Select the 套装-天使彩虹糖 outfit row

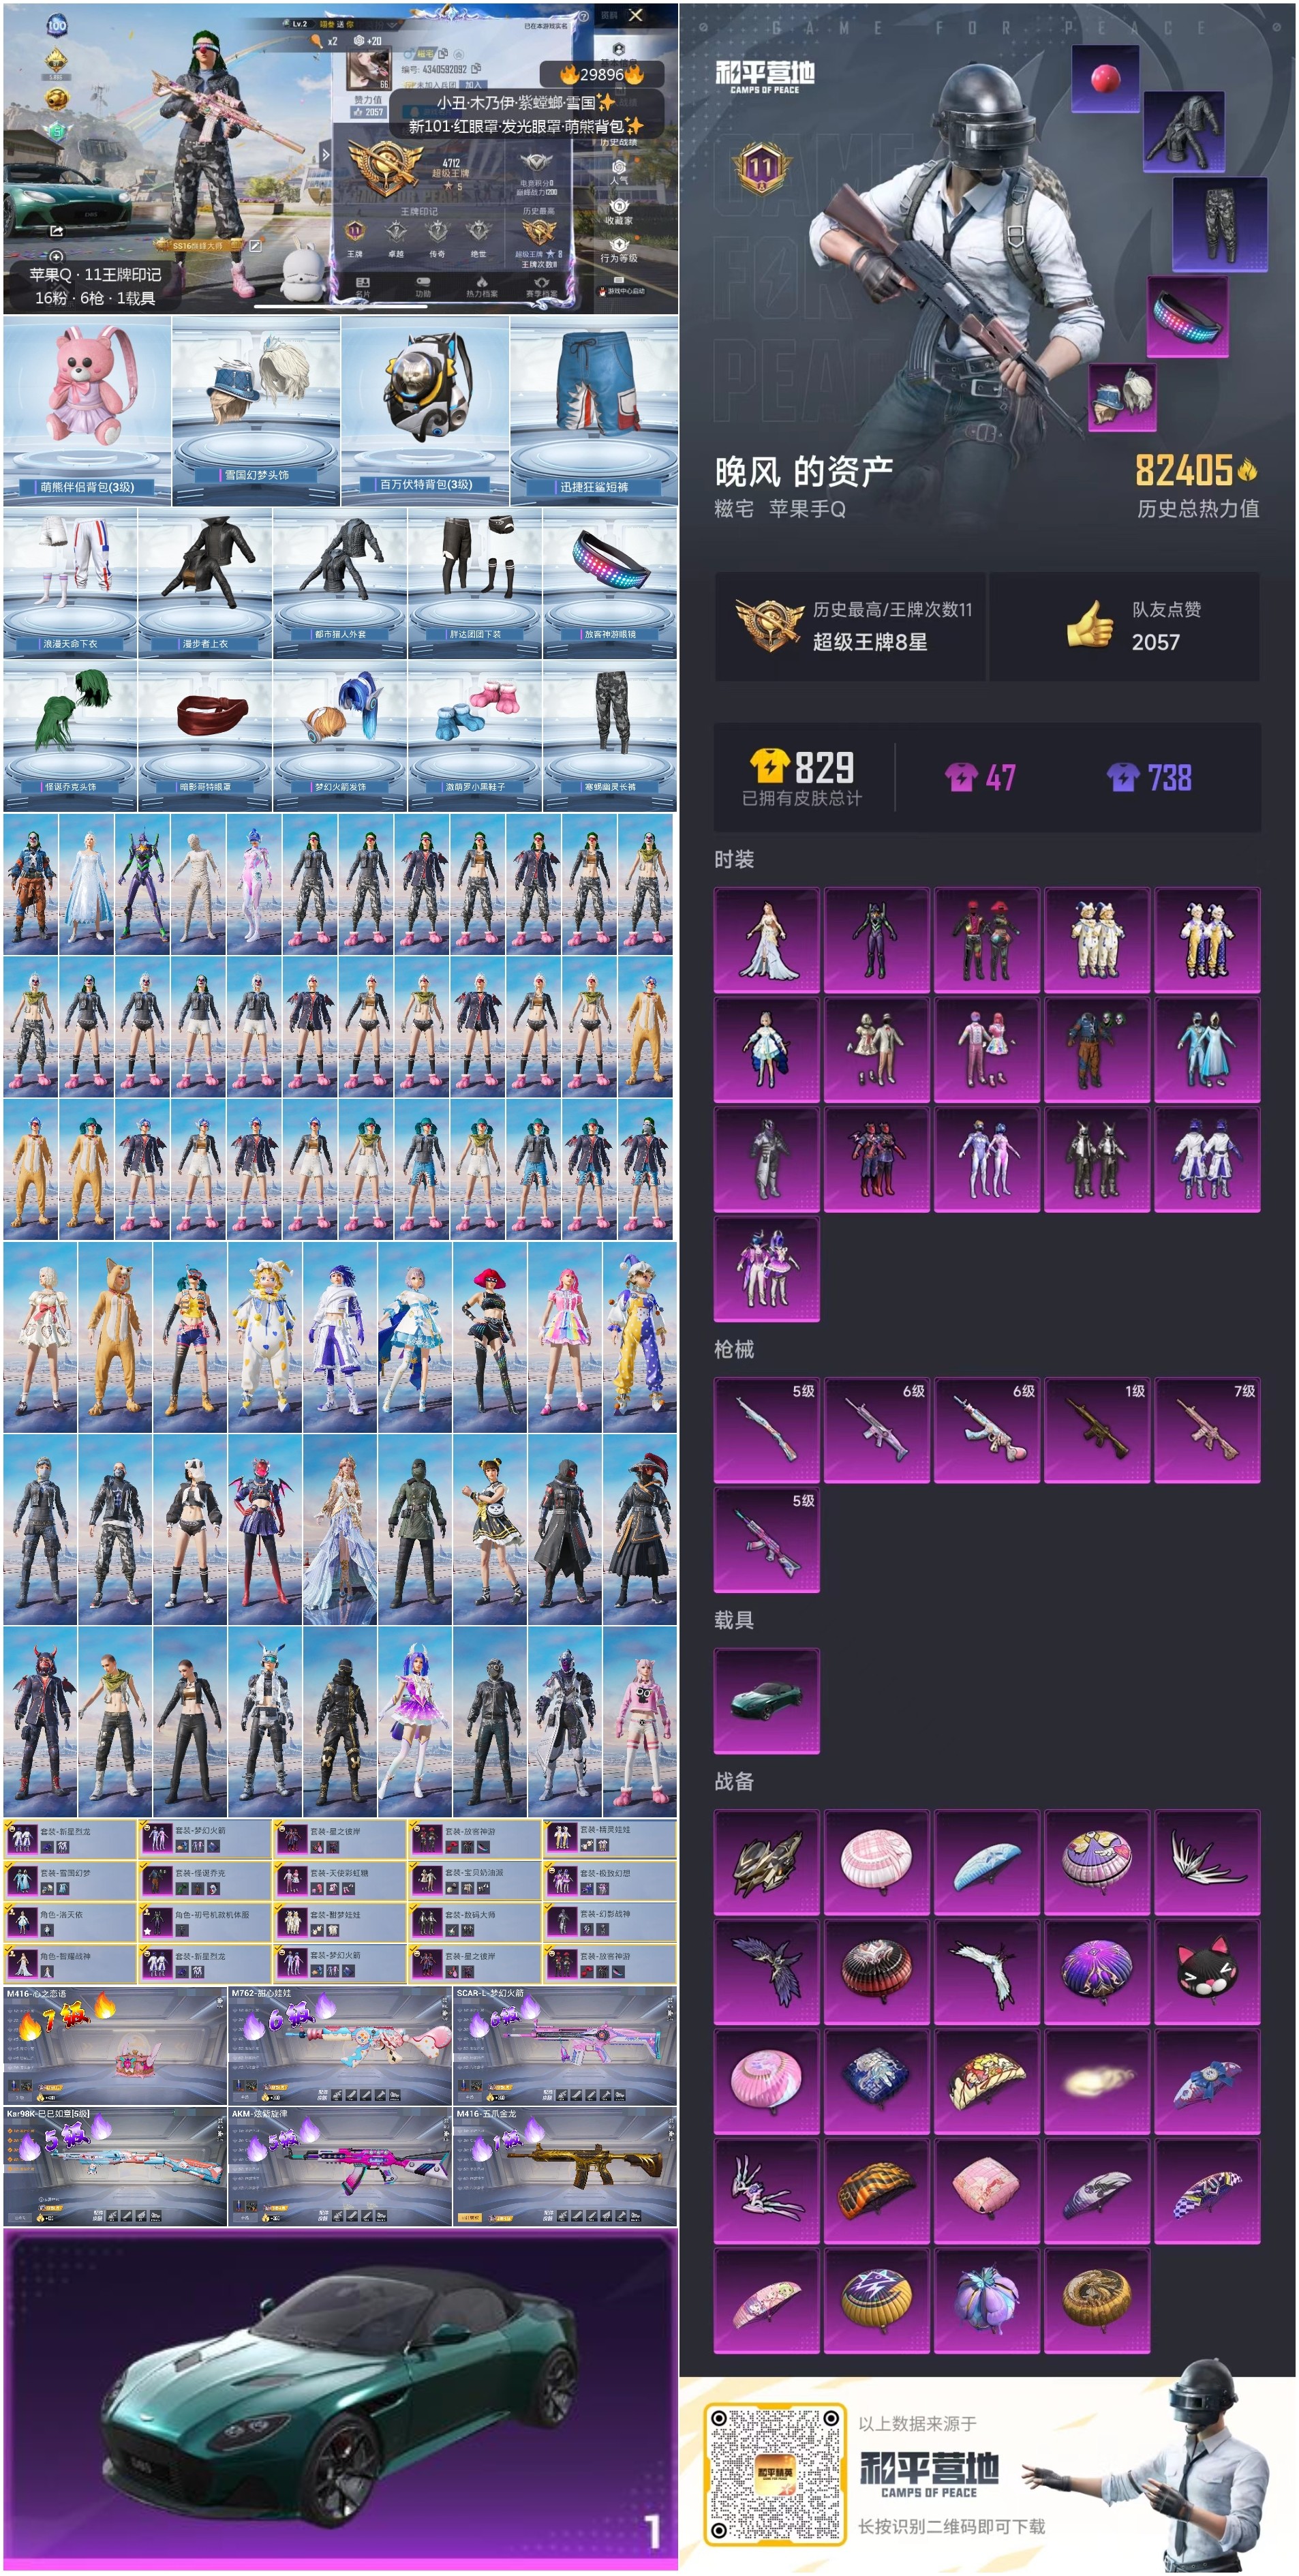(340, 1880)
